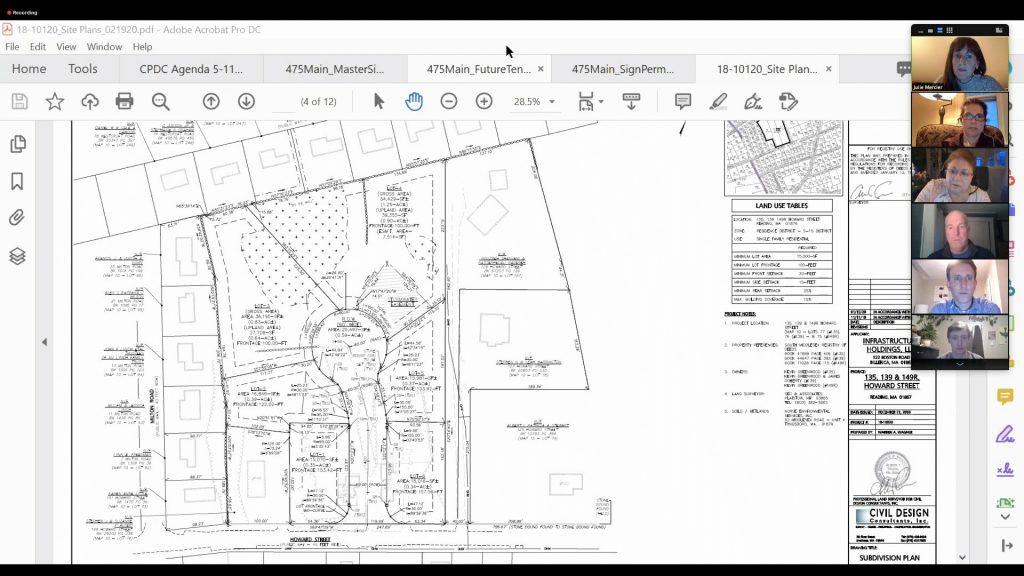Print the document
The width and height of the screenshot is (1024, 576).
[125, 101]
